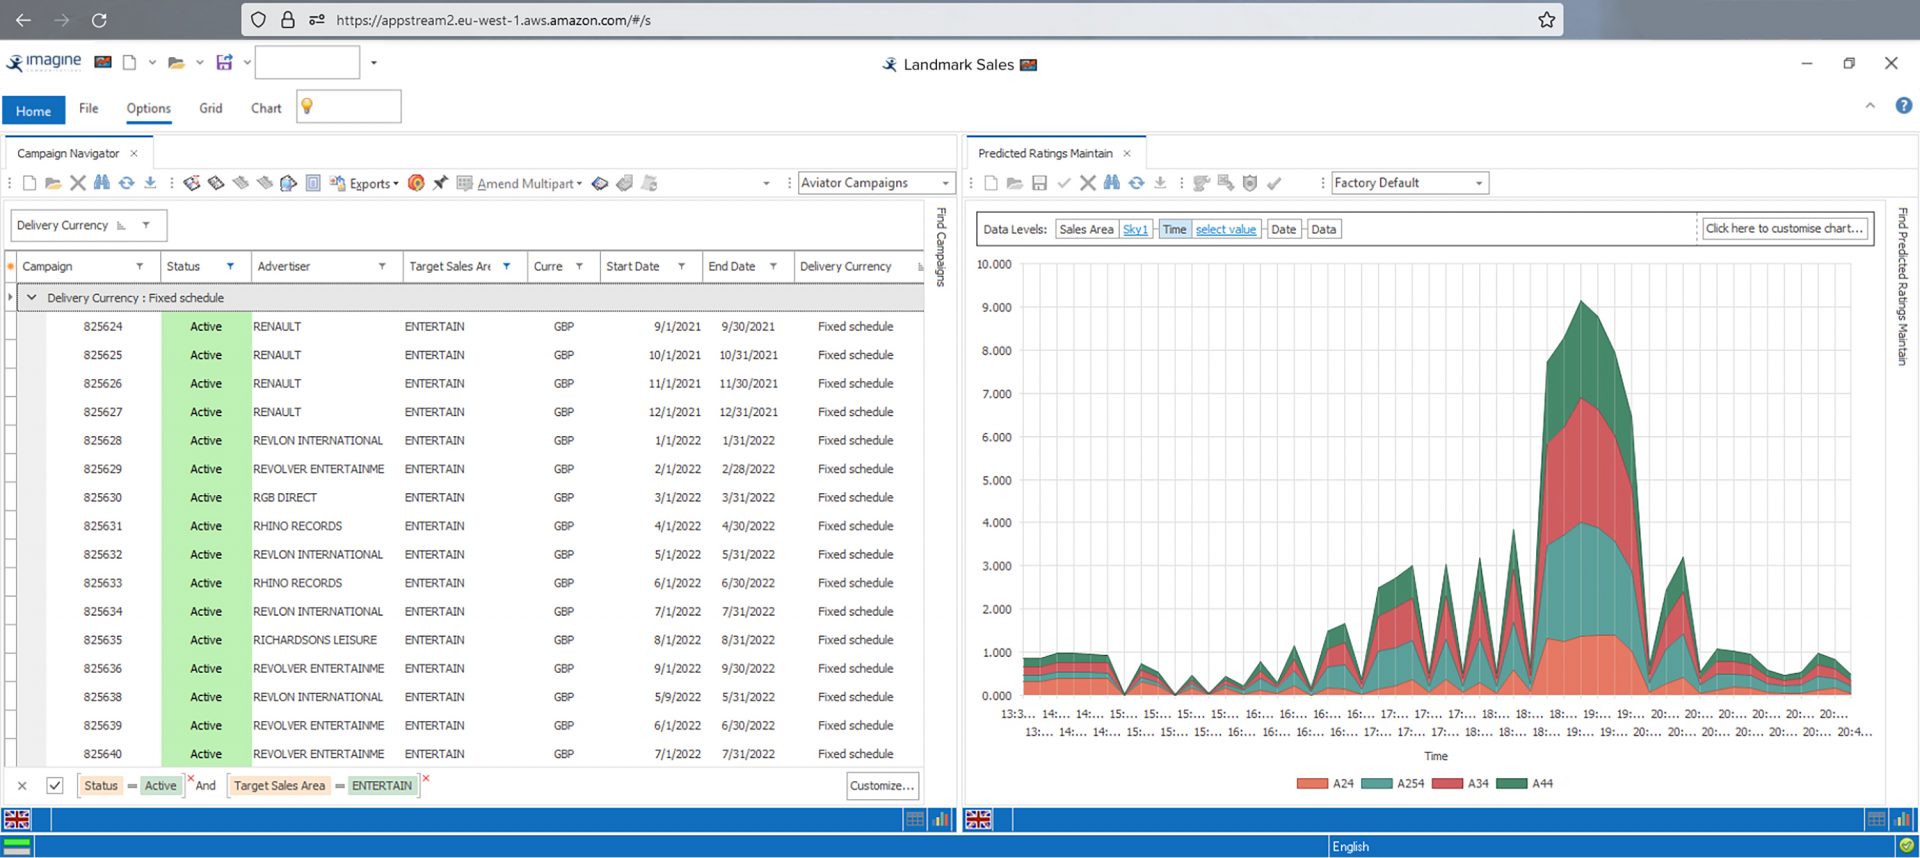Click the 'select value' Time link
1920x858 pixels.
tap(1225, 229)
